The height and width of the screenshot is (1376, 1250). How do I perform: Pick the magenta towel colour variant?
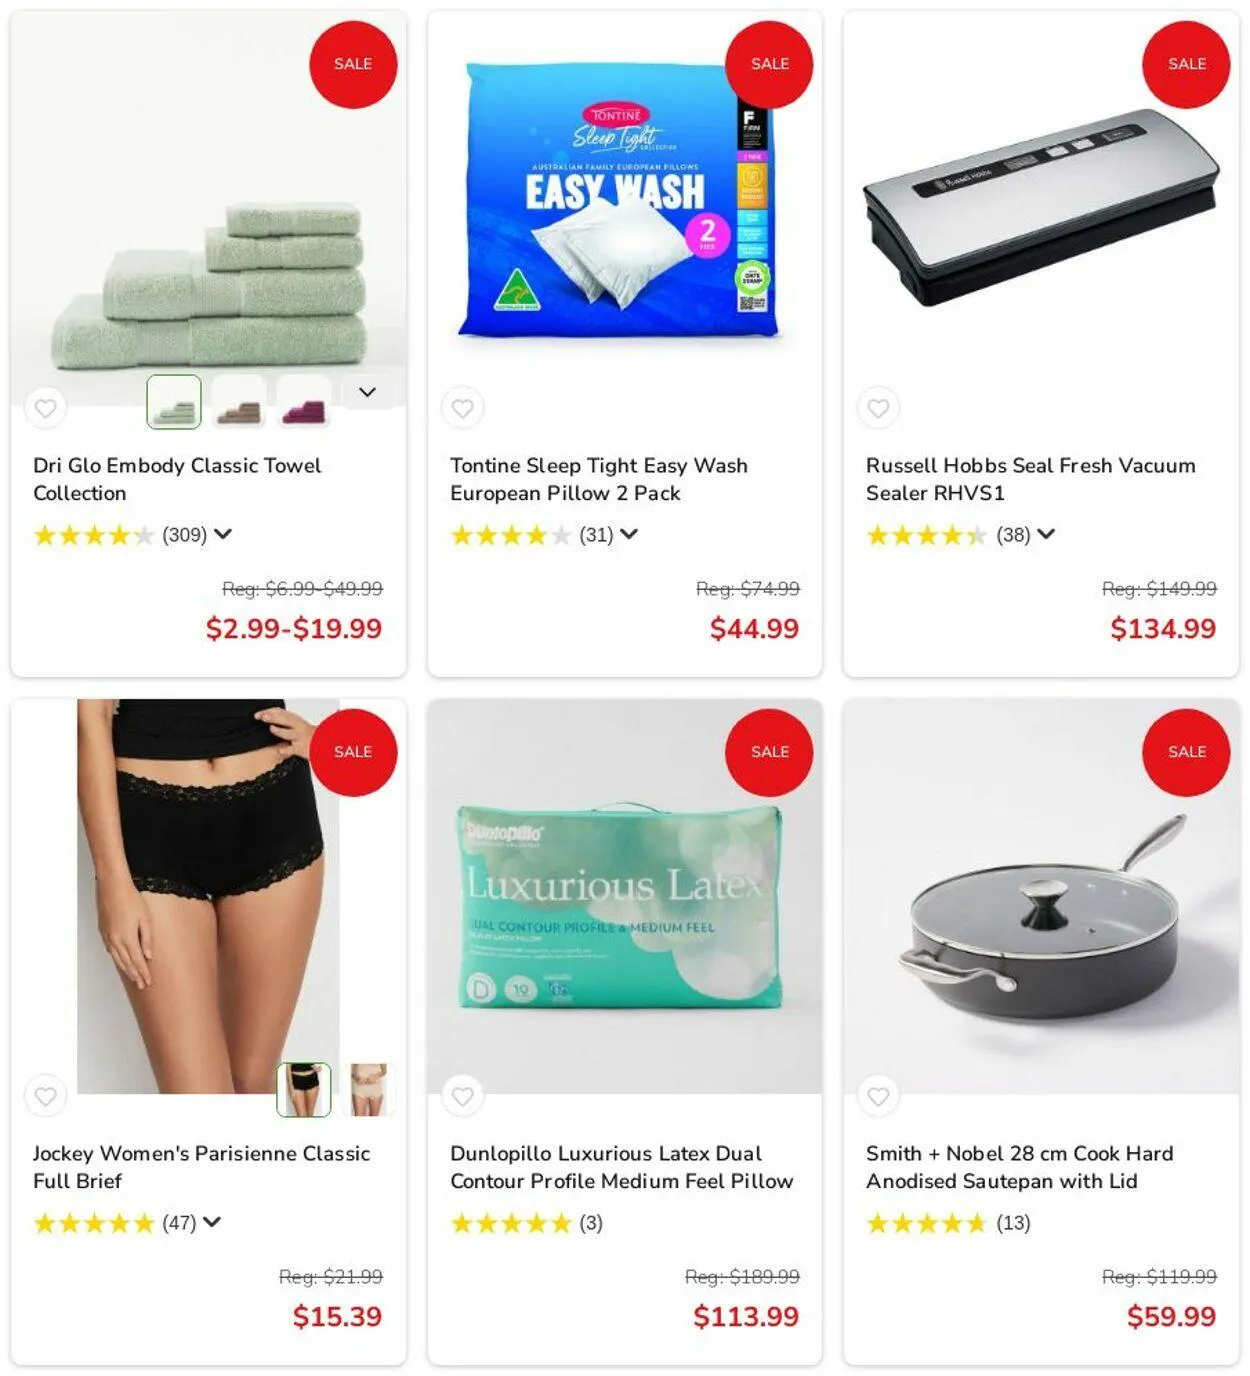click(303, 402)
